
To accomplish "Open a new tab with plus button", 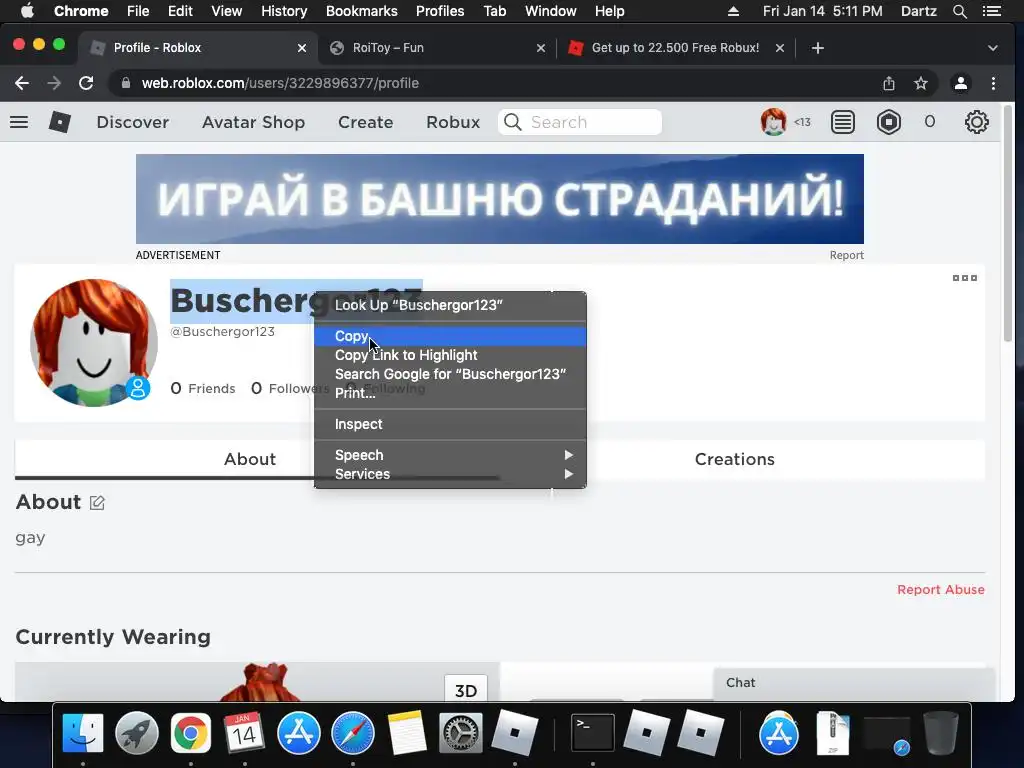I will (x=818, y=48).
